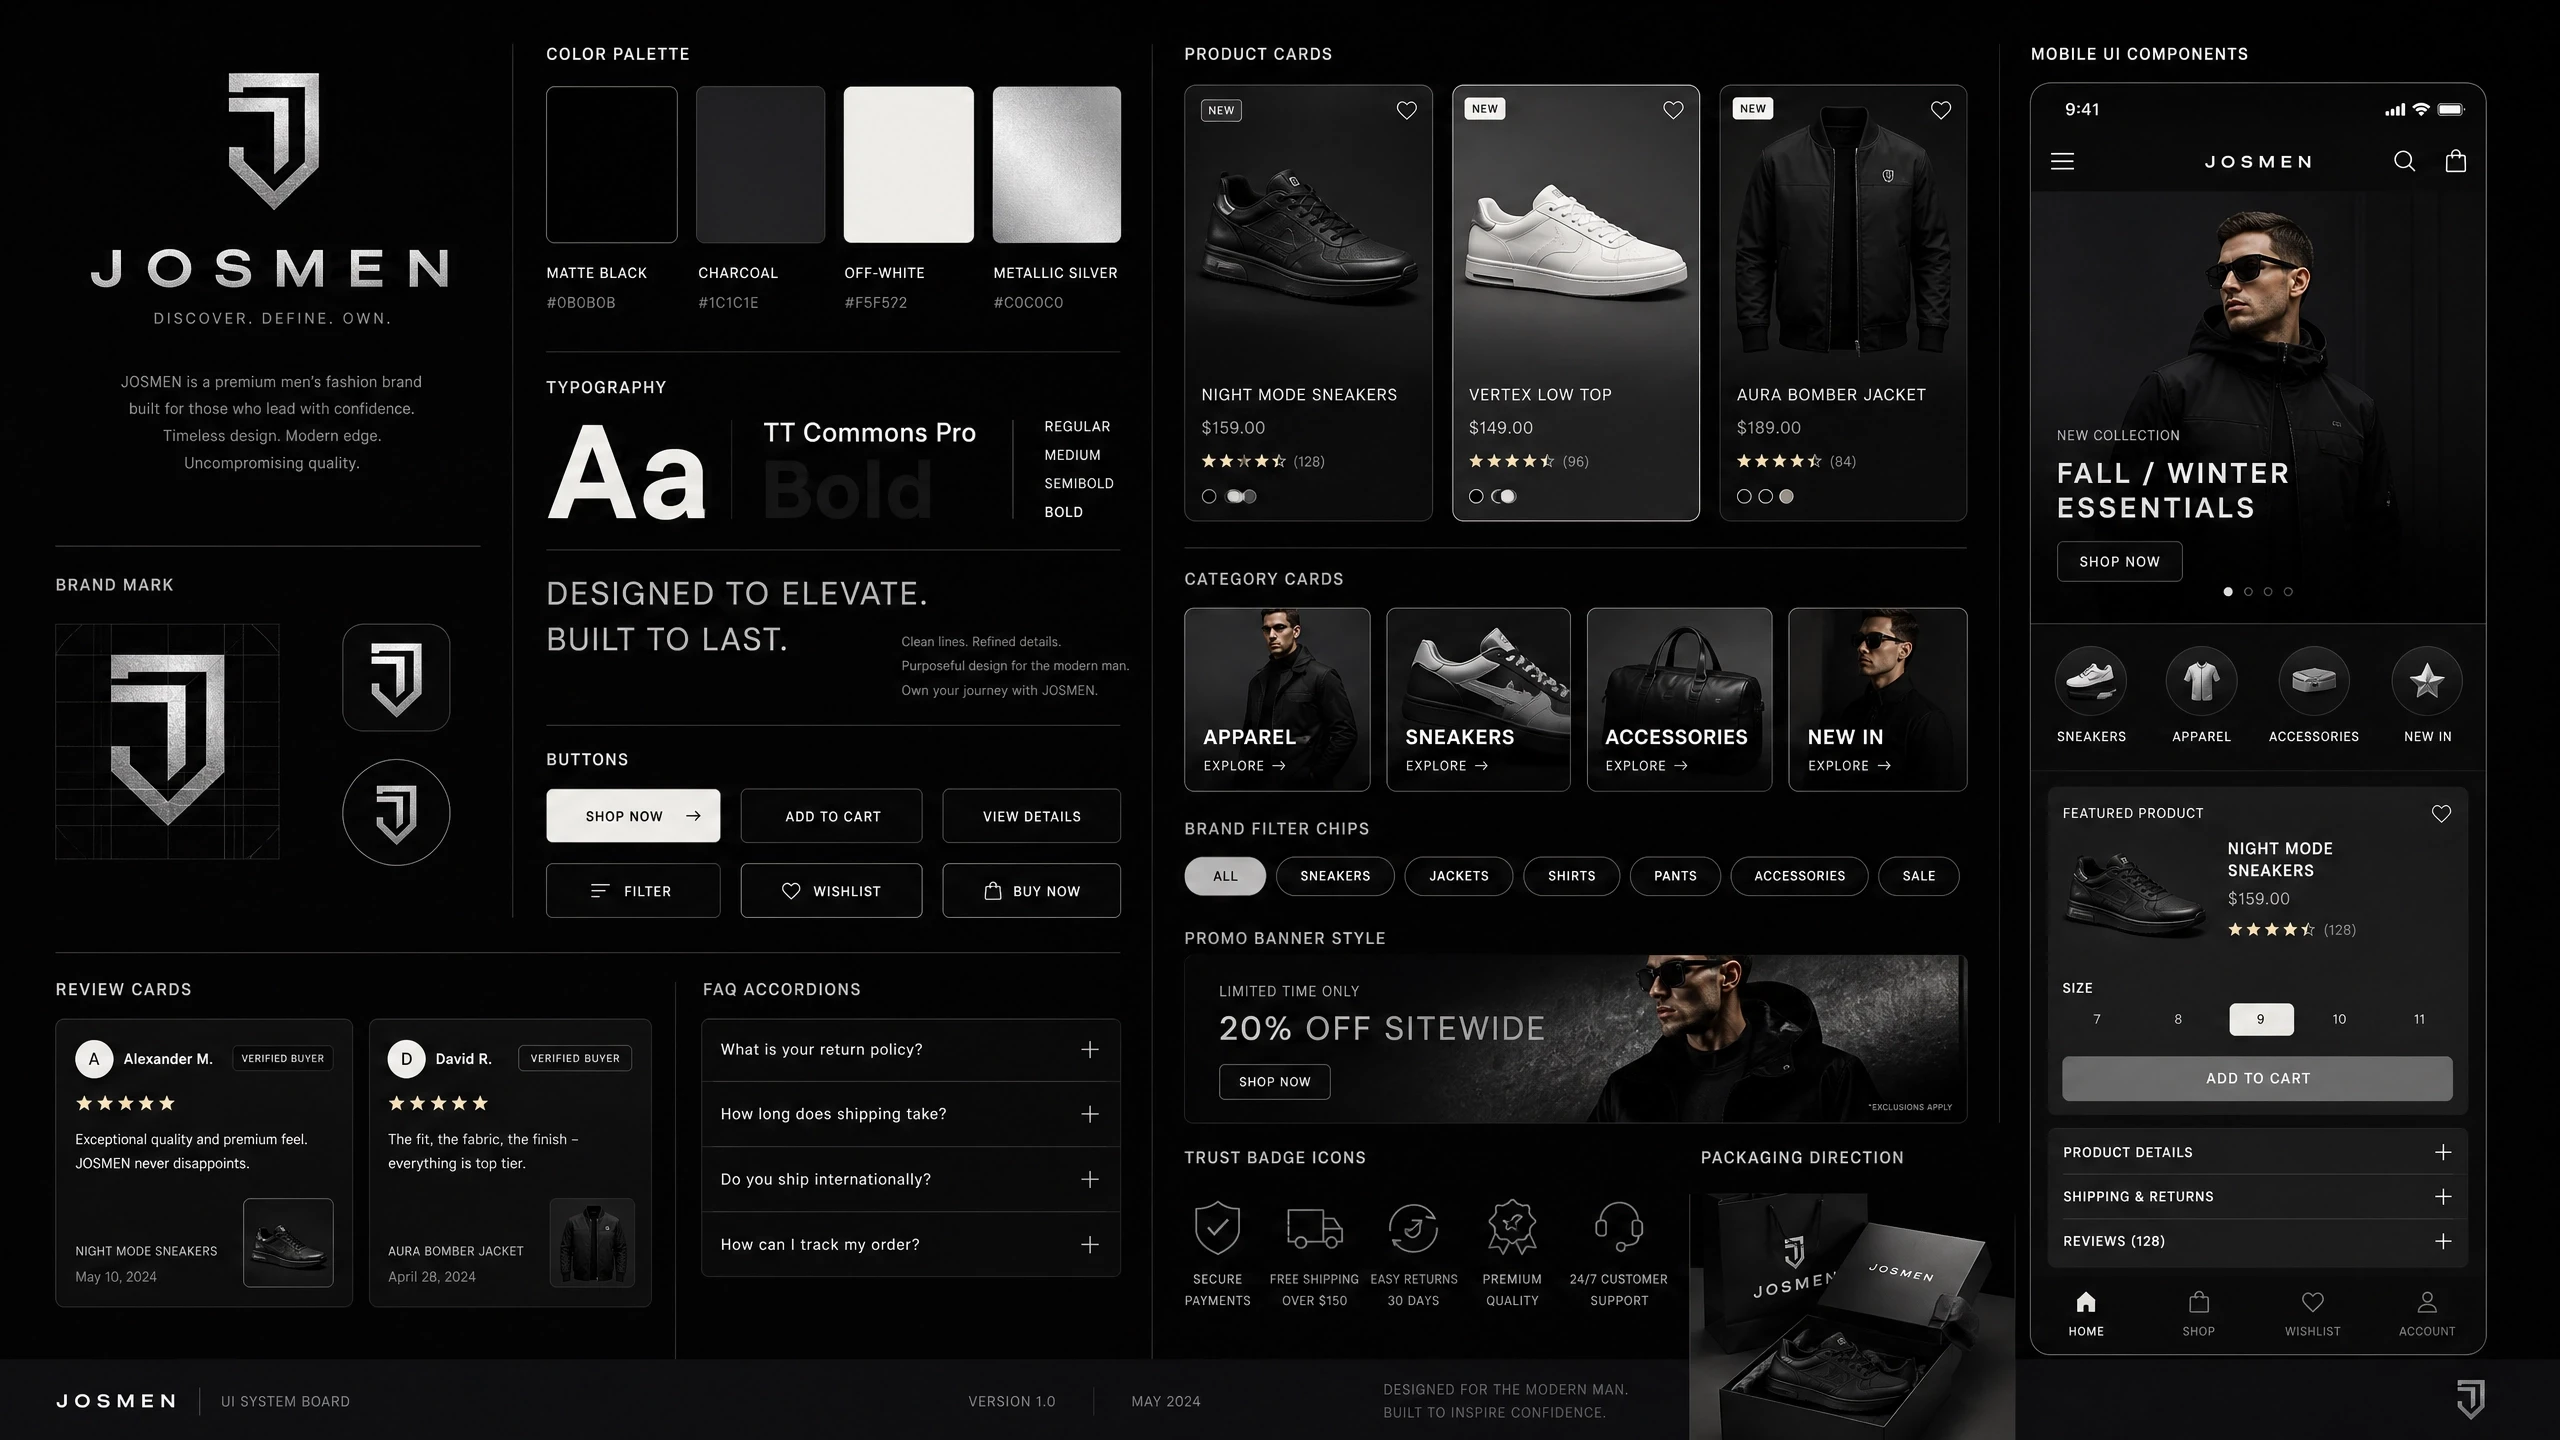Image resolution: width=2560 pixels, height=1440 pixels.
Task: Click the heart on Featured Product panel
Action: pyautogui.click(x=2441, y=814)
